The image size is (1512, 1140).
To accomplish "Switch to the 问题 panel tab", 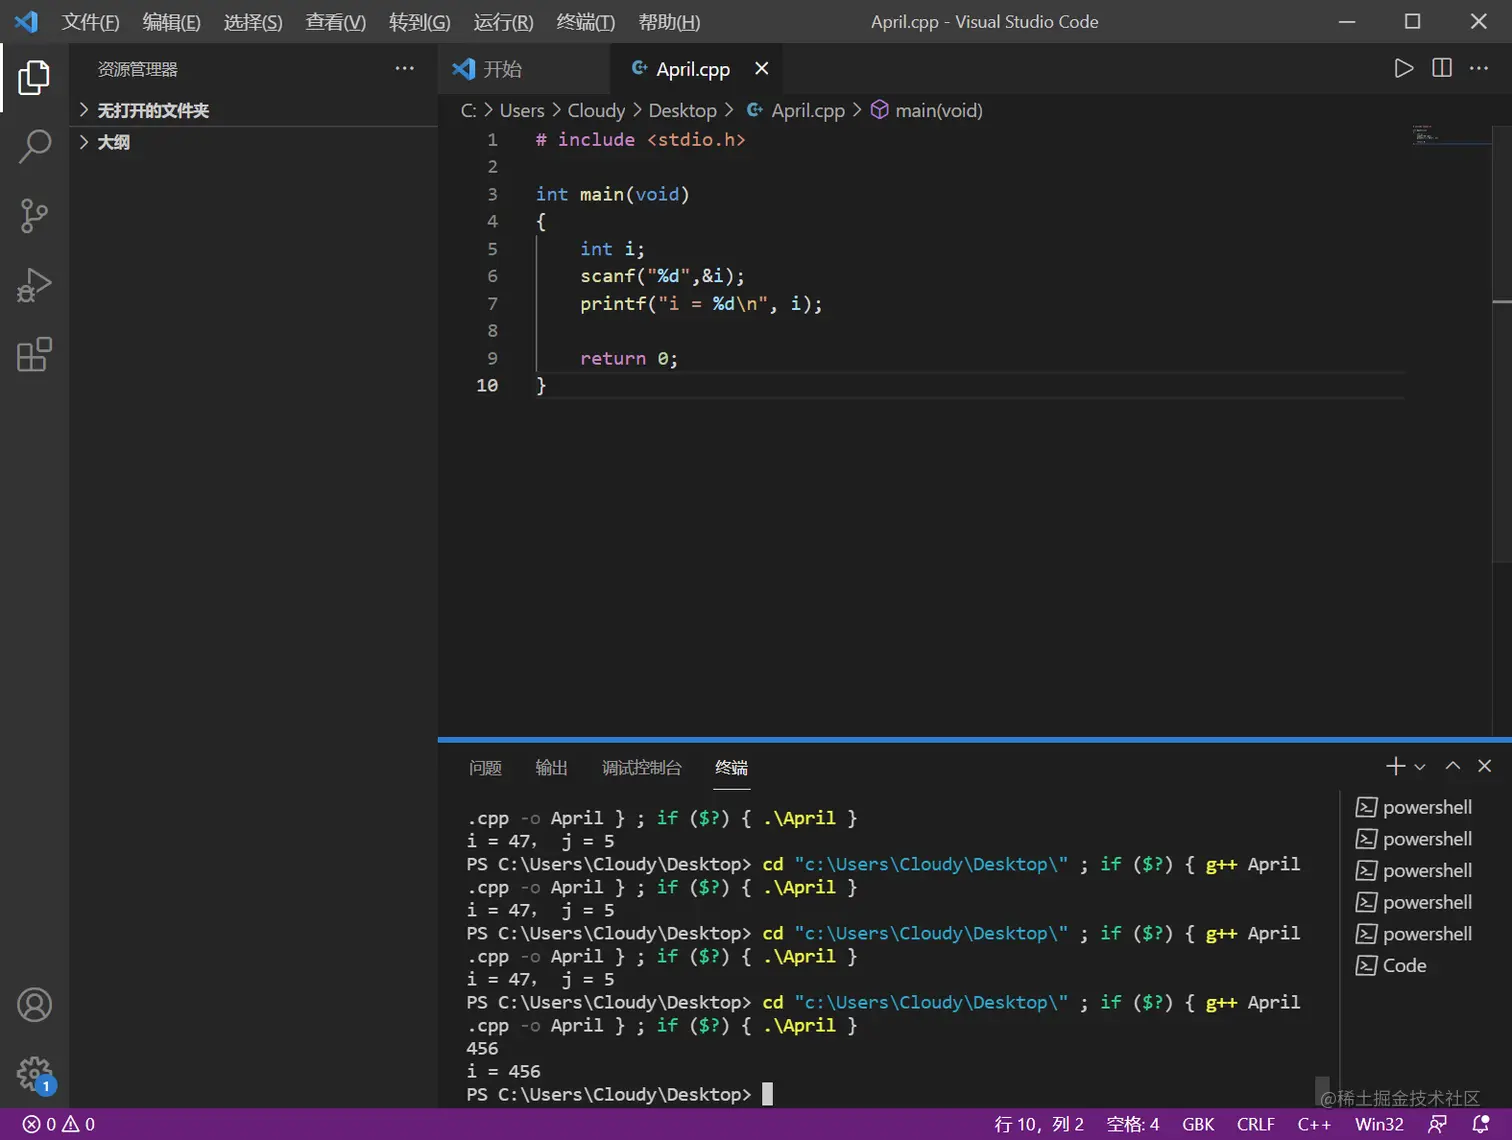I will tap(485, 767).
